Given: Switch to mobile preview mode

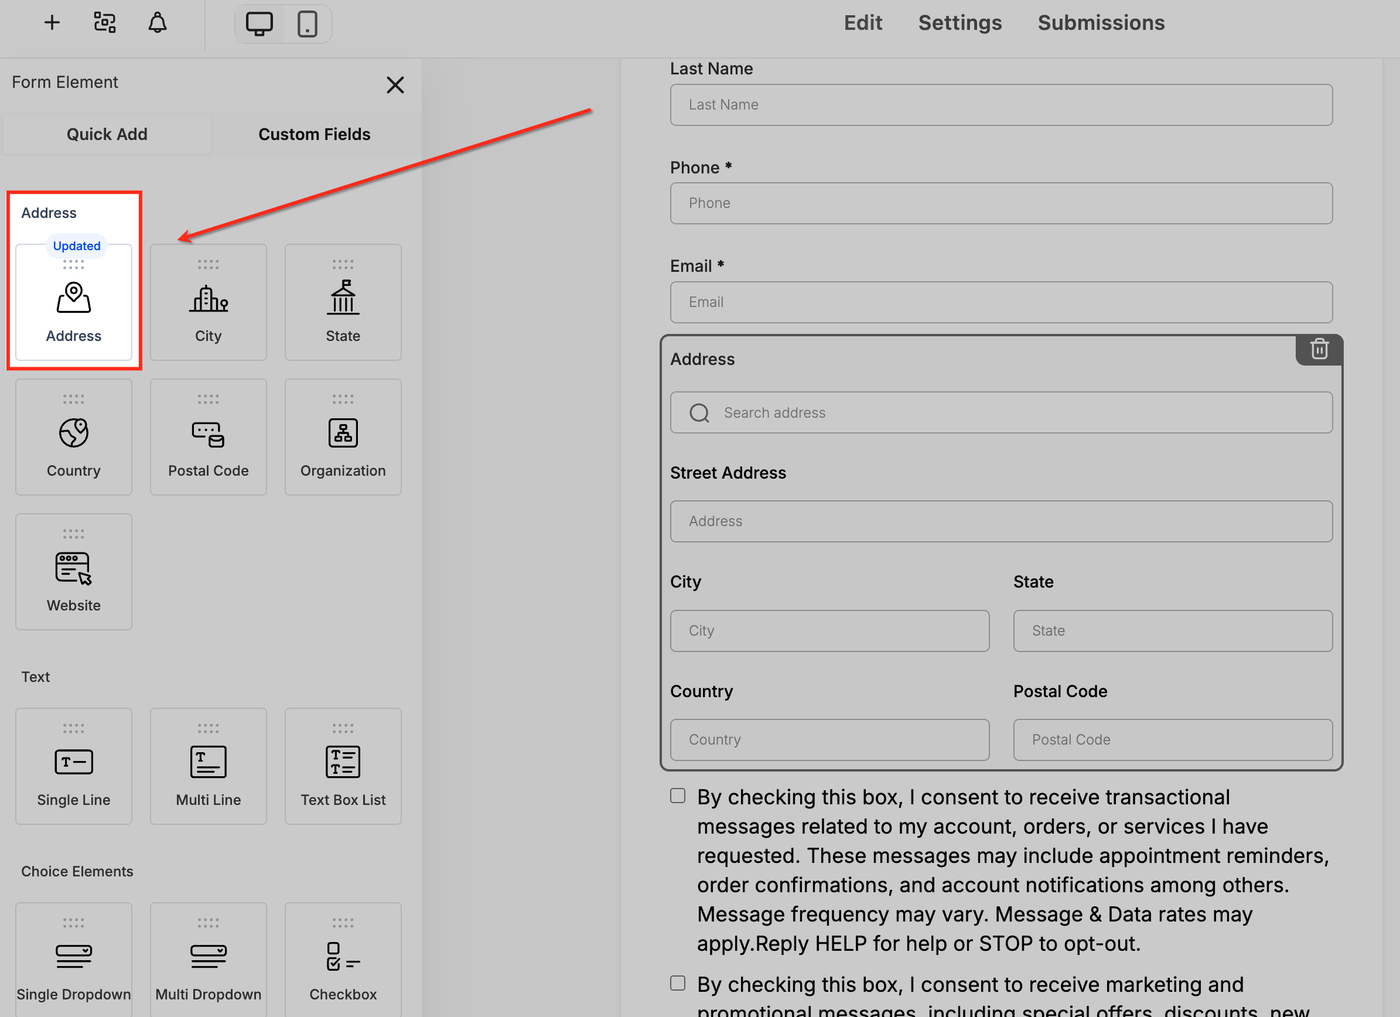Looking at the screenshot, I should click(x=307, y=24).
